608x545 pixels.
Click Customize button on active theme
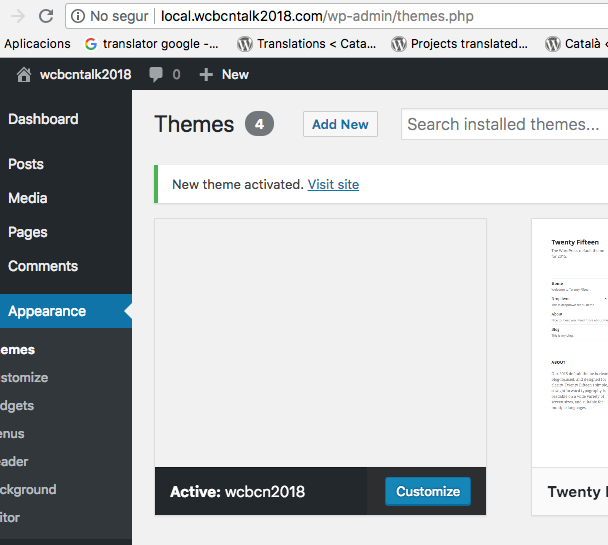click(428, 491)
